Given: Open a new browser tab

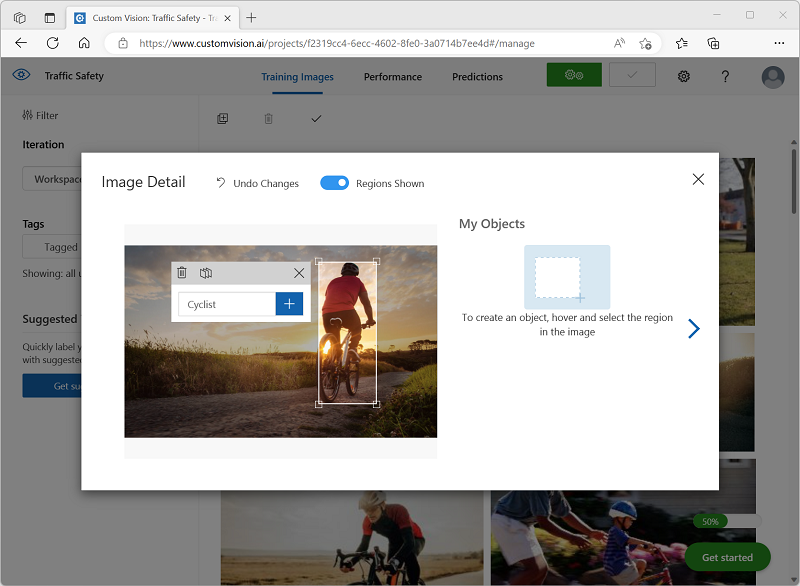Looking at the screenshot, I should pyautogui.click(x=251, y=18).
